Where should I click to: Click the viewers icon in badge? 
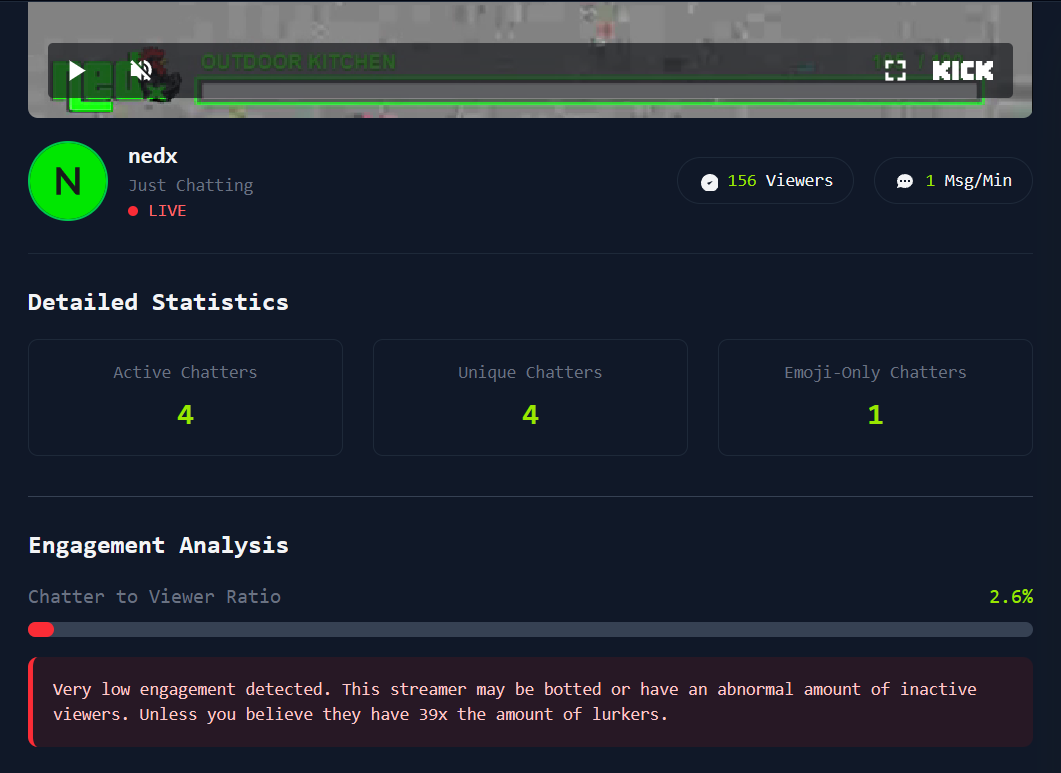click(x=709, y=182)
